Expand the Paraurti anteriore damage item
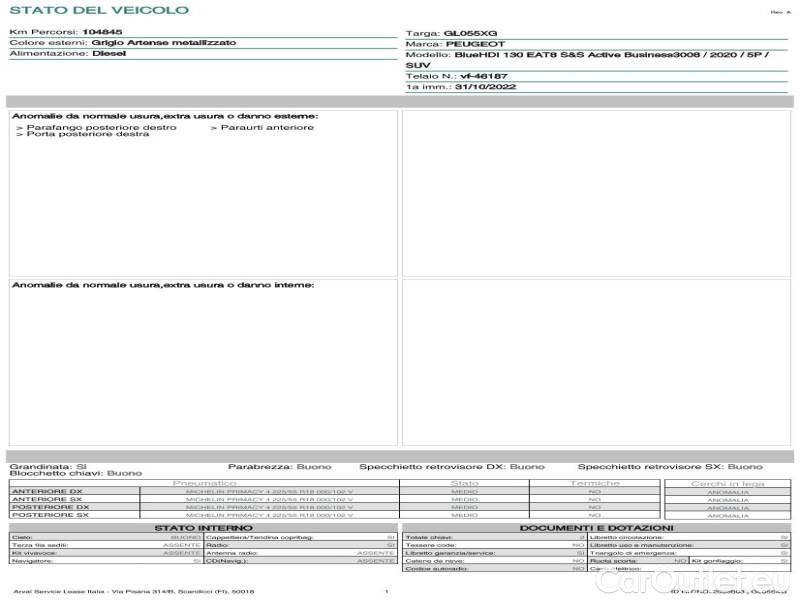This screenshot has width=800, height=600. point(266,127)
